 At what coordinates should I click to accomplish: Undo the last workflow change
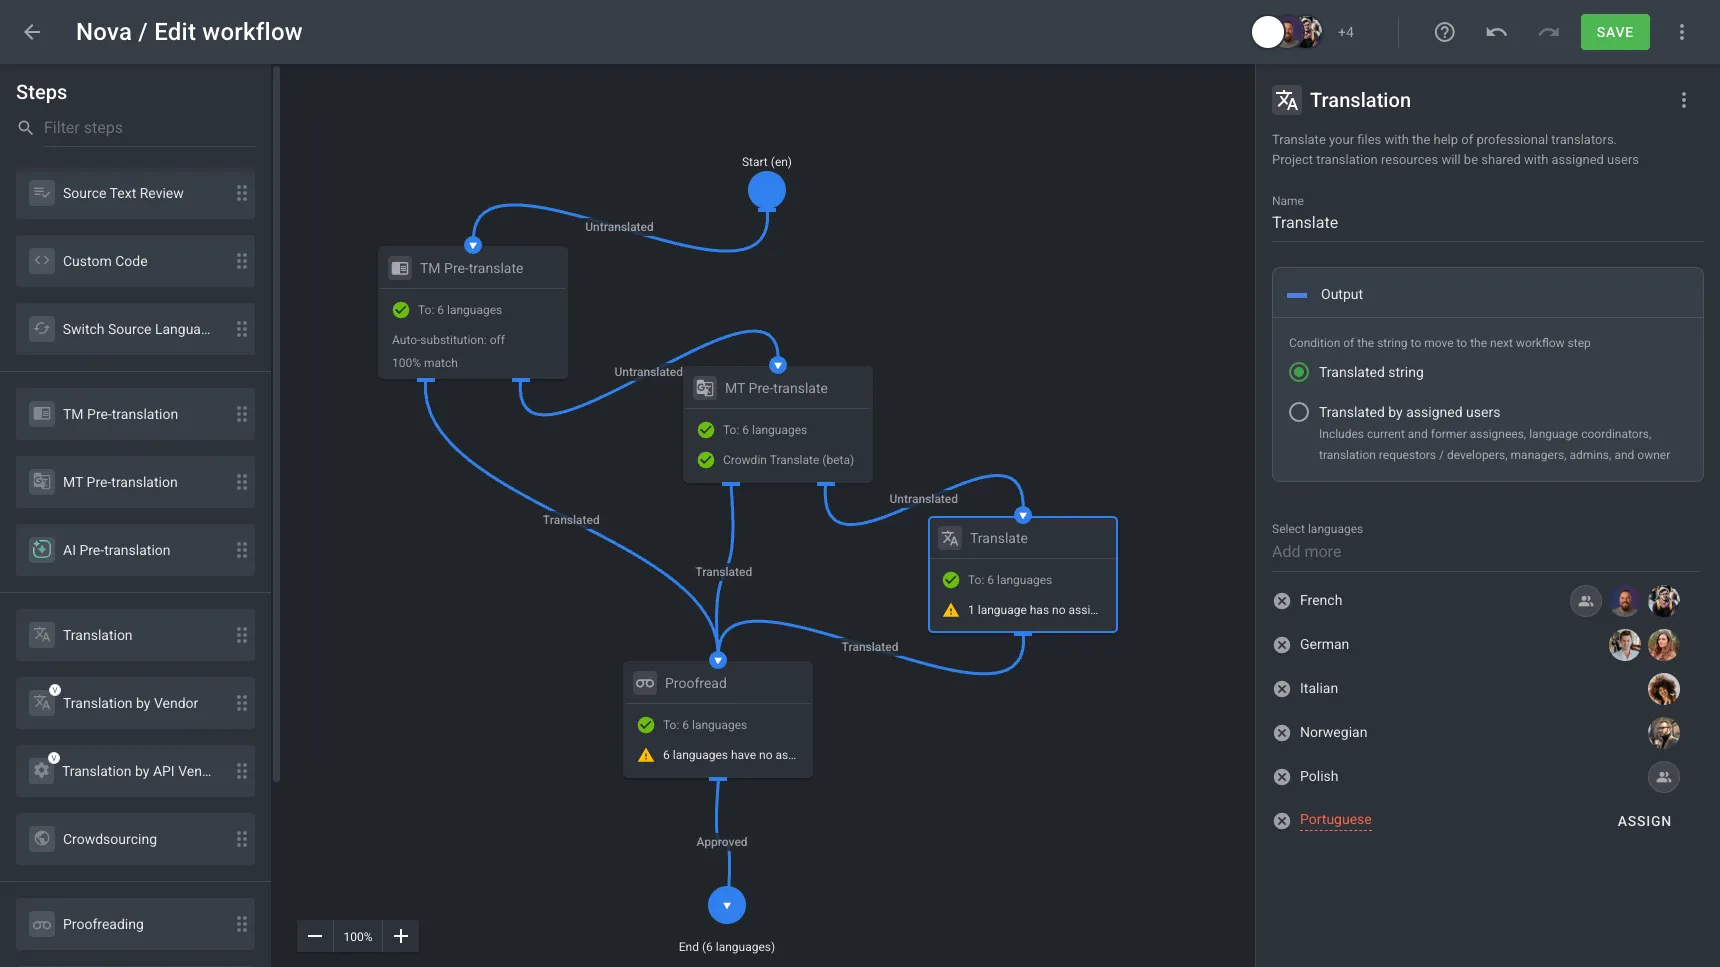click(x=1496, y=32)
